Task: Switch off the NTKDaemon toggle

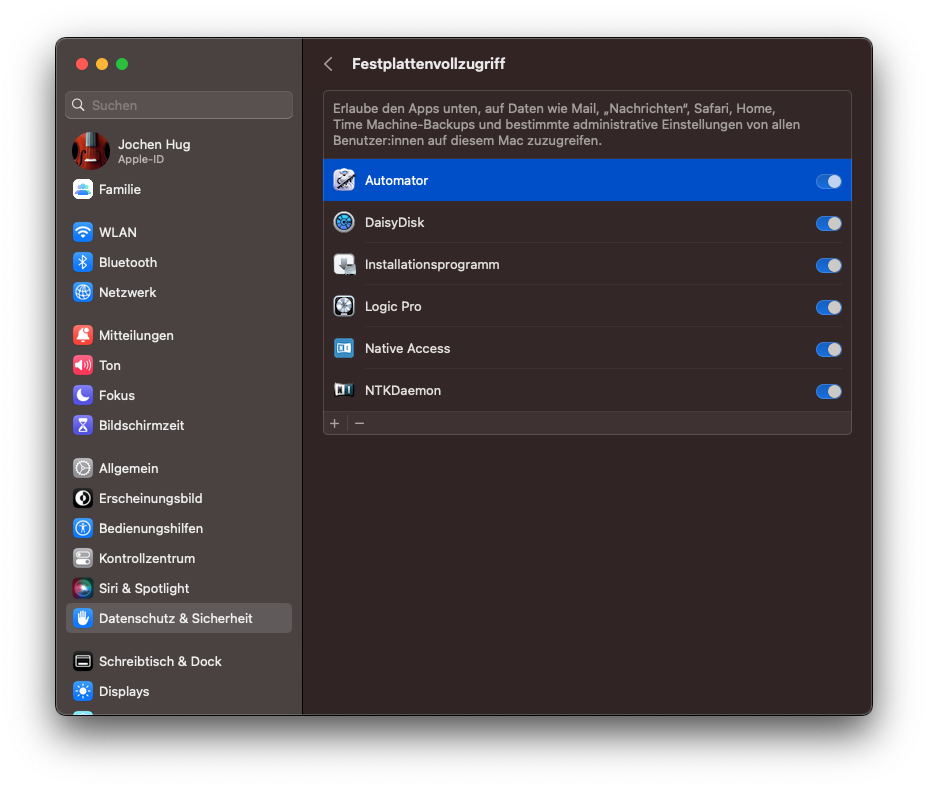Action: click(828, 391)
